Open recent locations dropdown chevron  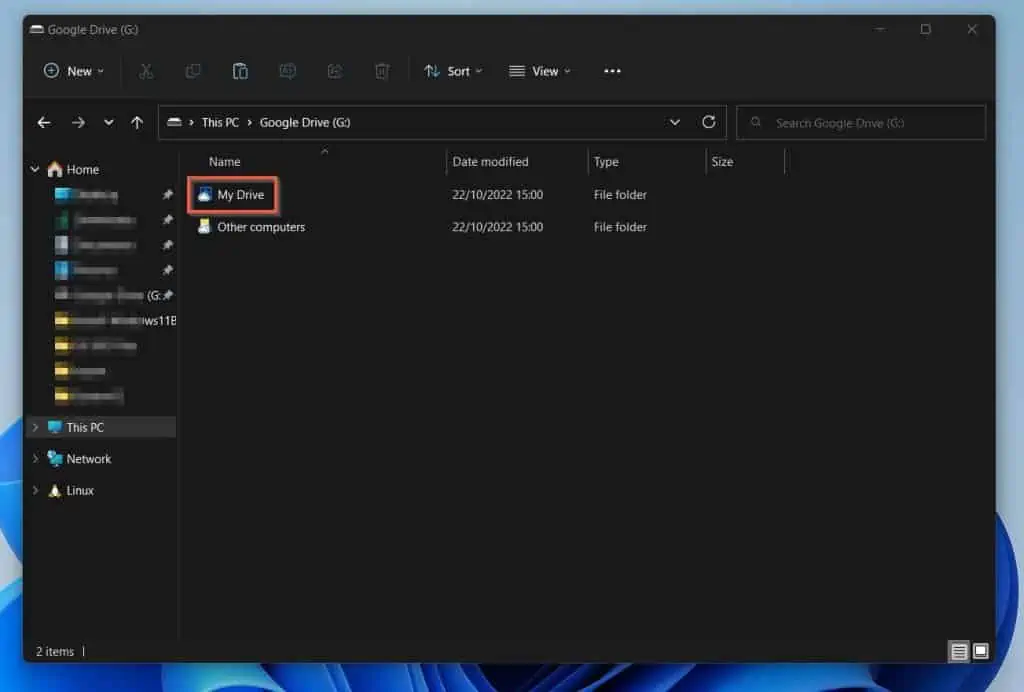pyautogui.click(x=108, y=122)
